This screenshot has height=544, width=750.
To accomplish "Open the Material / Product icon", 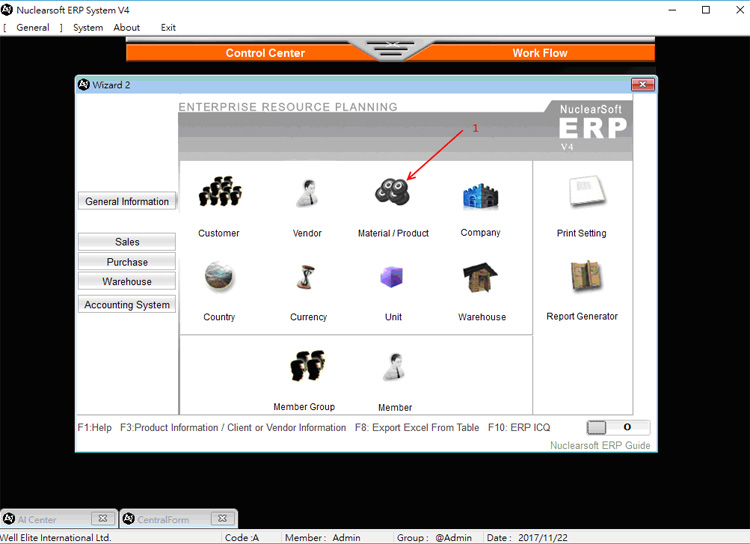I will click(x=392, y=191).
